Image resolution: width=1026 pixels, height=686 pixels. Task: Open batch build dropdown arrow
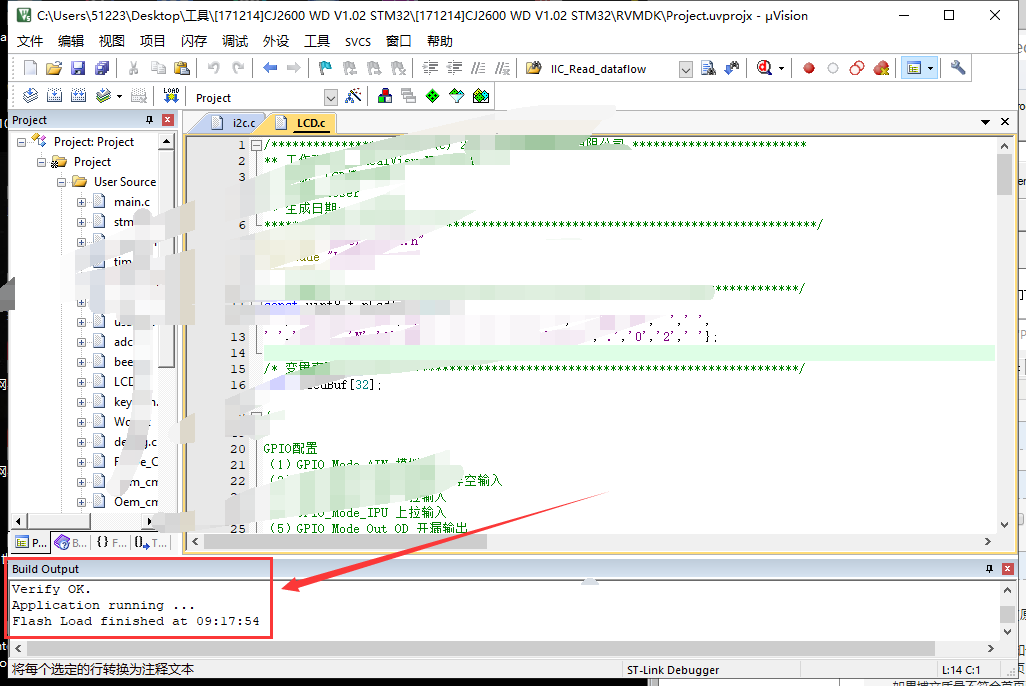(x=119, y=96)
